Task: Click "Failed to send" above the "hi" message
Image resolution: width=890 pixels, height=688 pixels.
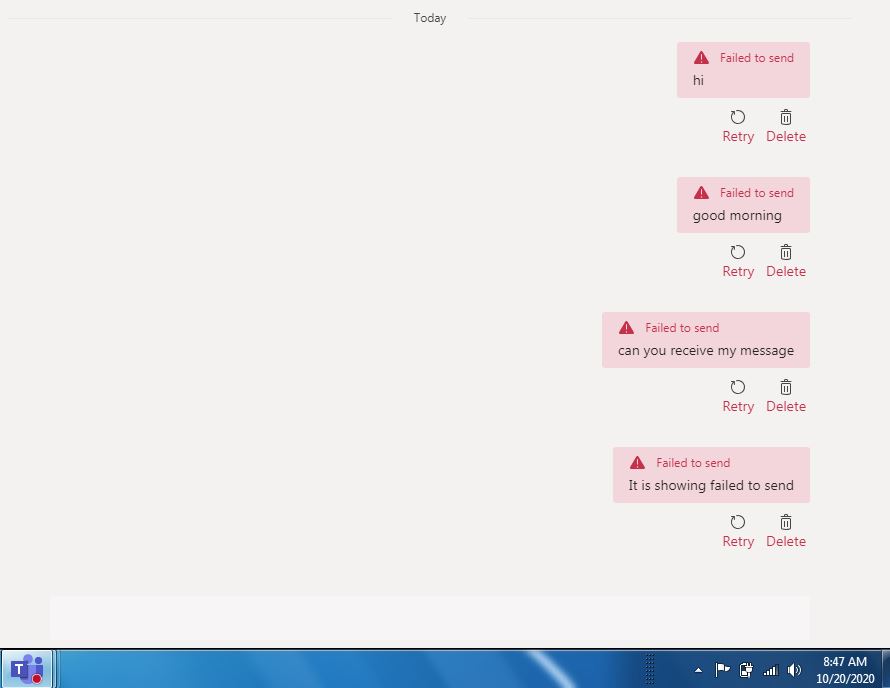Action: tap(757, 58)
